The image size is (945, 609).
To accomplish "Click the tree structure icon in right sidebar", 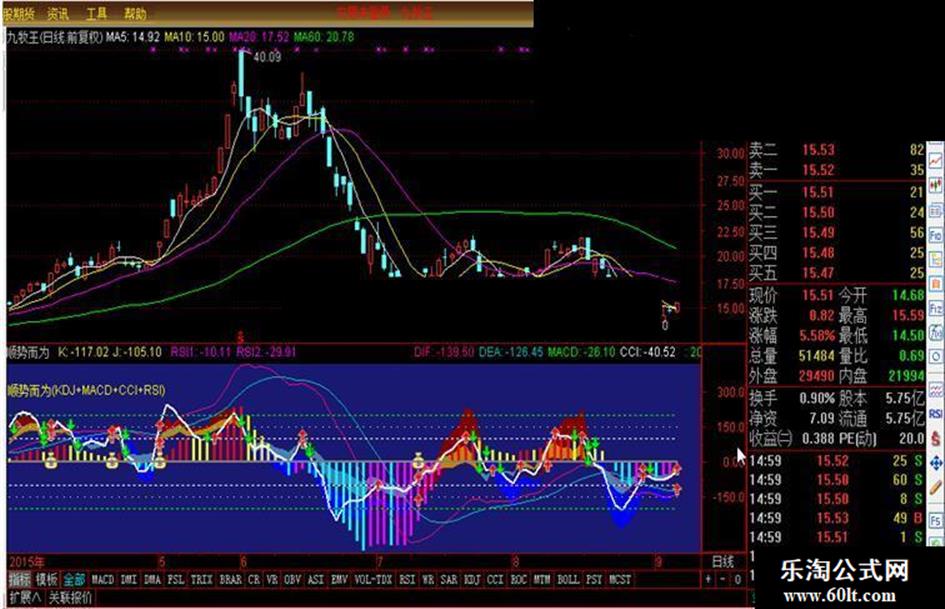I will point(935,259).
